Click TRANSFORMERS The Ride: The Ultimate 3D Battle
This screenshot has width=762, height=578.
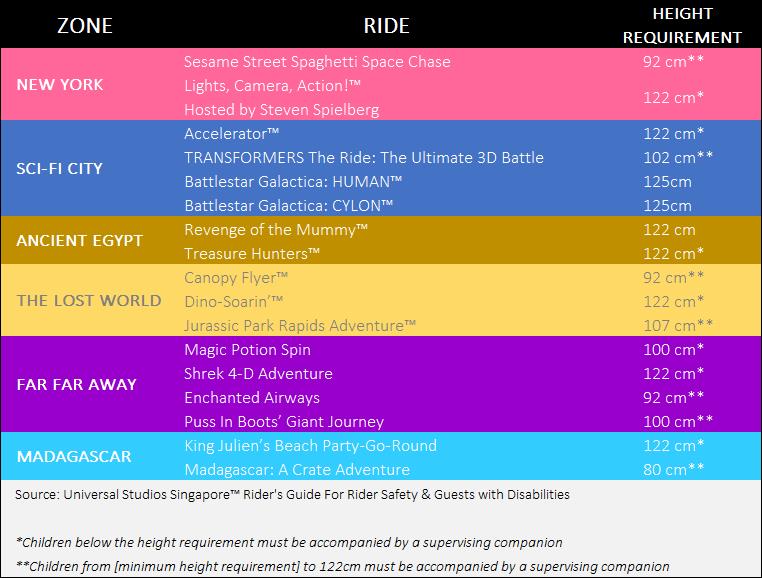tap(364, 158)
